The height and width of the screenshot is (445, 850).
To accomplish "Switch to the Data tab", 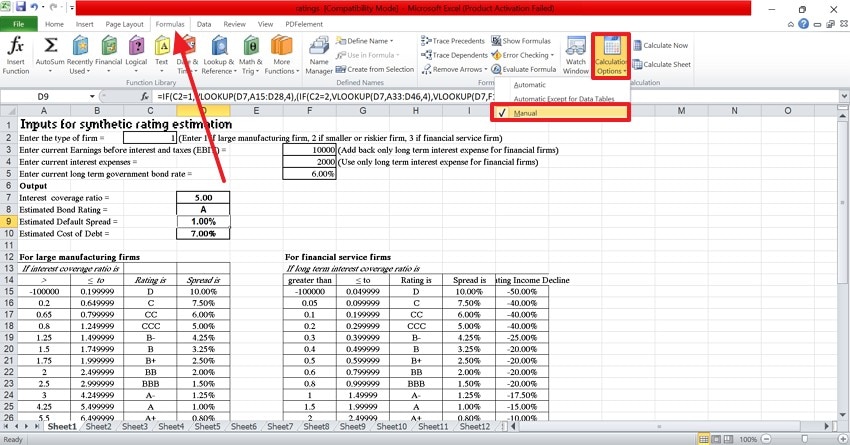I will (204, 24).
